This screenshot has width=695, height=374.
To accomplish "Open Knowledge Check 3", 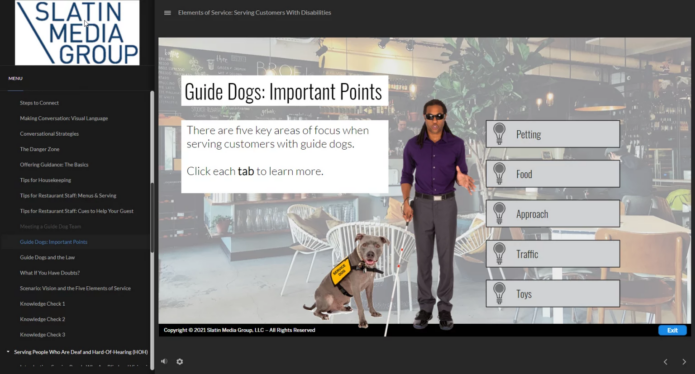I will (x=42, y=335).
